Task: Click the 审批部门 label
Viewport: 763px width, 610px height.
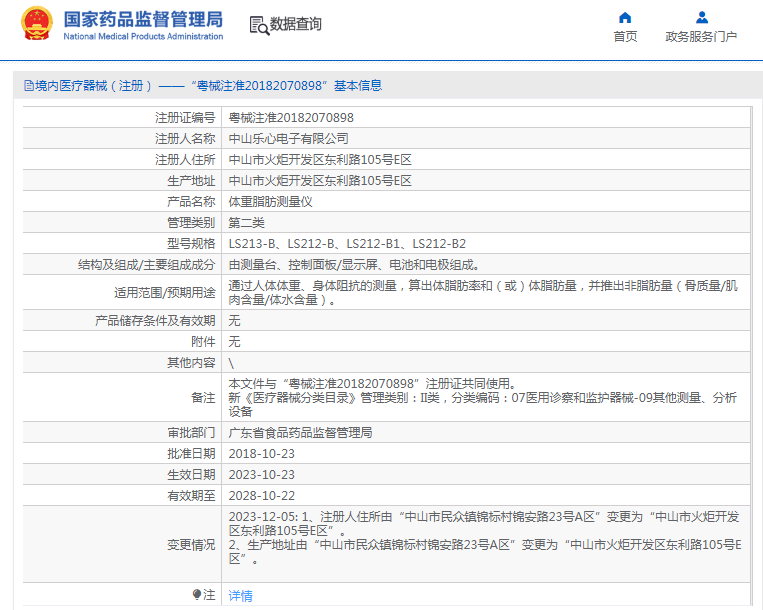Action: tap(191, 432)
